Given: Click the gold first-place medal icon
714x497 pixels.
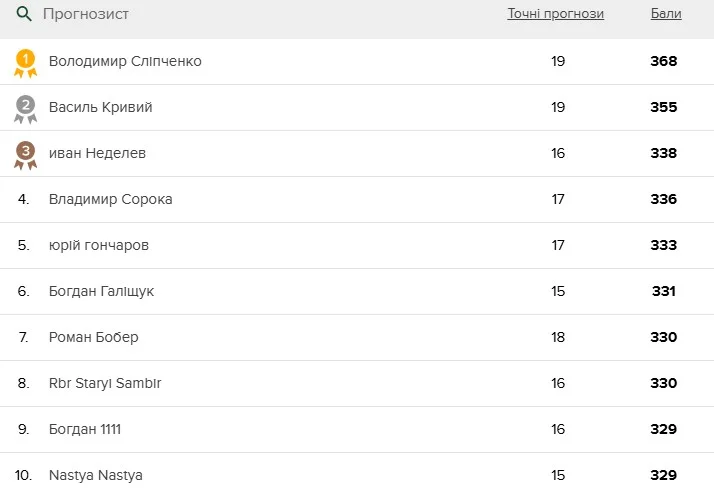Looking at the screenshot, I should tap(25, 62).
